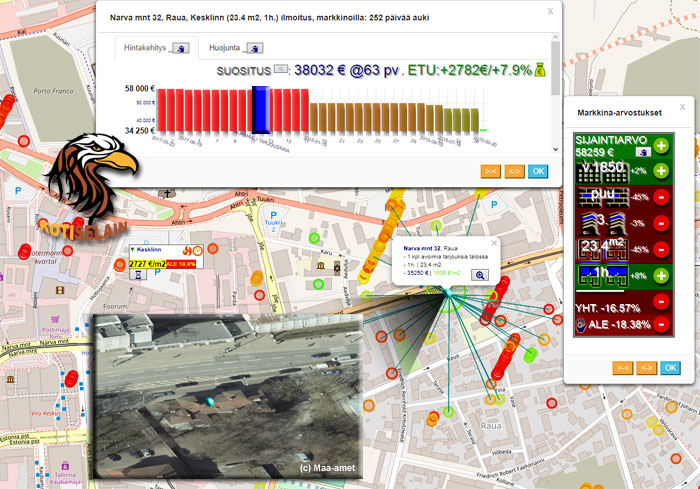Screen dimensions: 700x489
Task: Click the Tuukri parking P icon
Action: coord(273,215)
